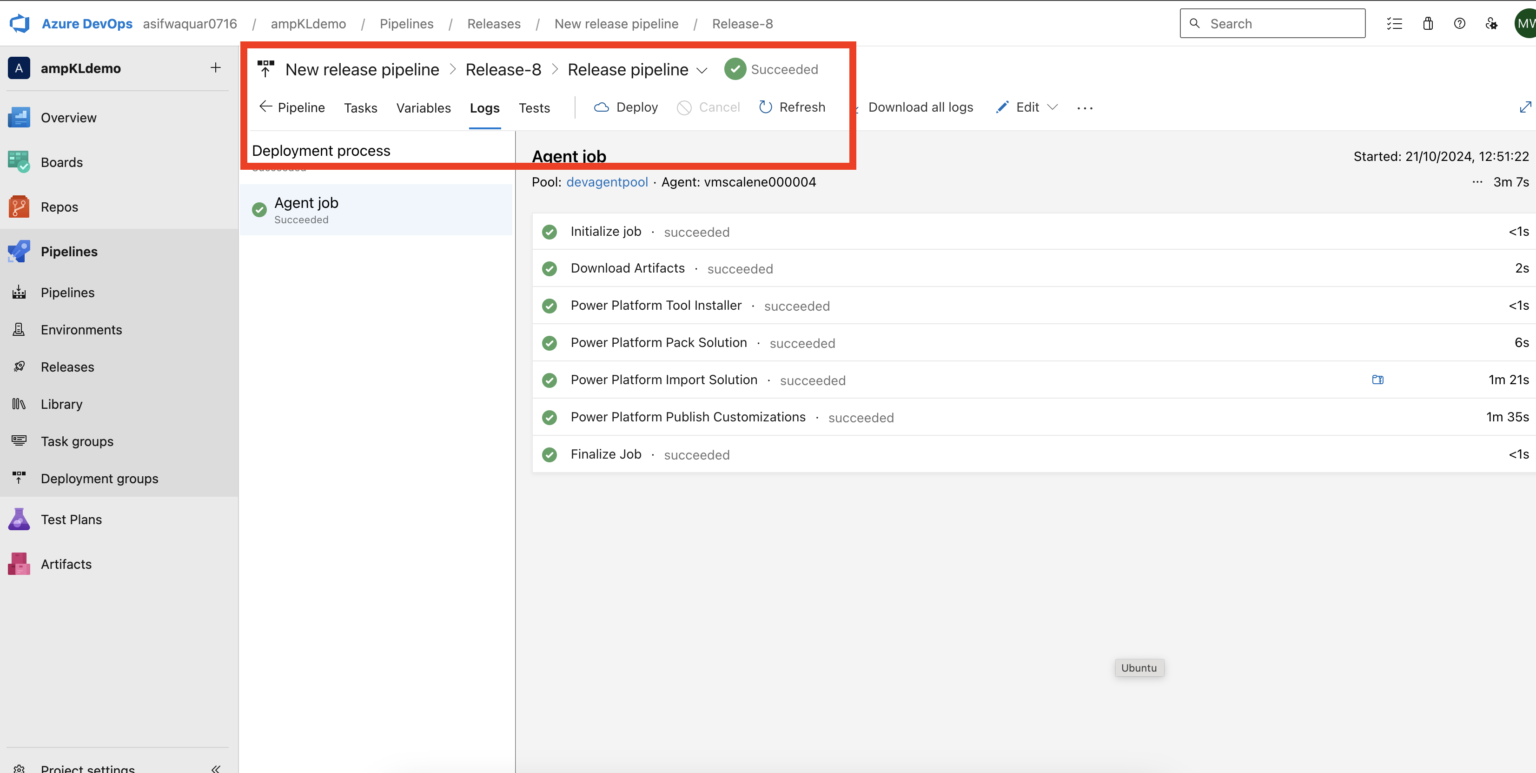Select the Logs tab

click(x=485, y=108)
